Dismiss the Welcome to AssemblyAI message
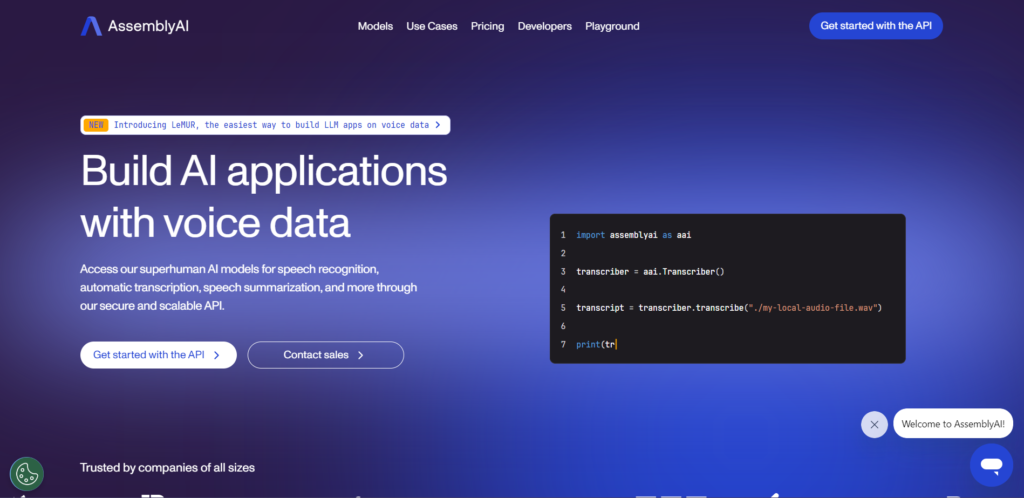 (x=874, y=424)
